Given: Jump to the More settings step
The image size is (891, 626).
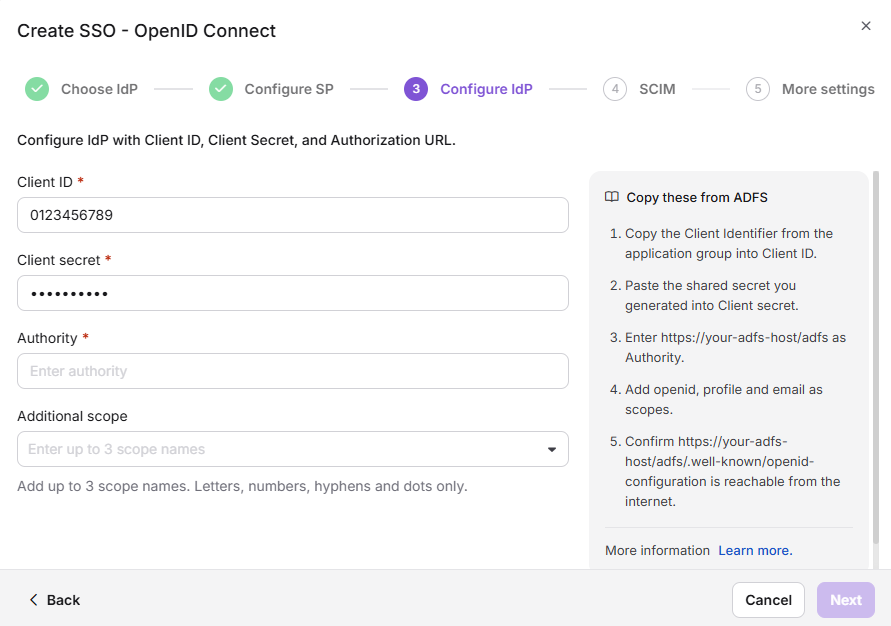Looking at the screenshot, I should [x=828, y=89].
